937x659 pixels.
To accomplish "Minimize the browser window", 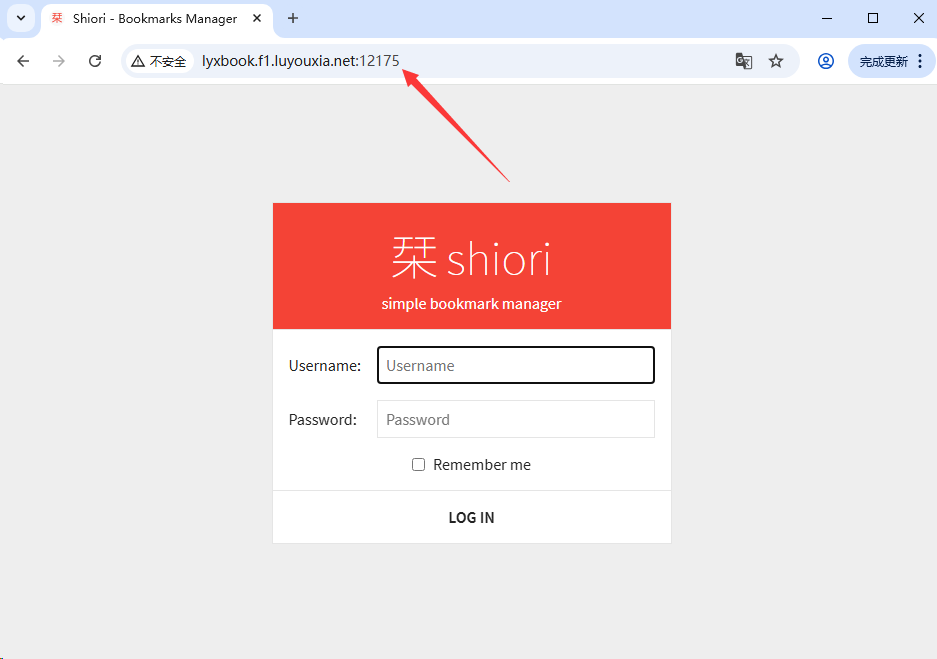I will (x=827, y=19).
